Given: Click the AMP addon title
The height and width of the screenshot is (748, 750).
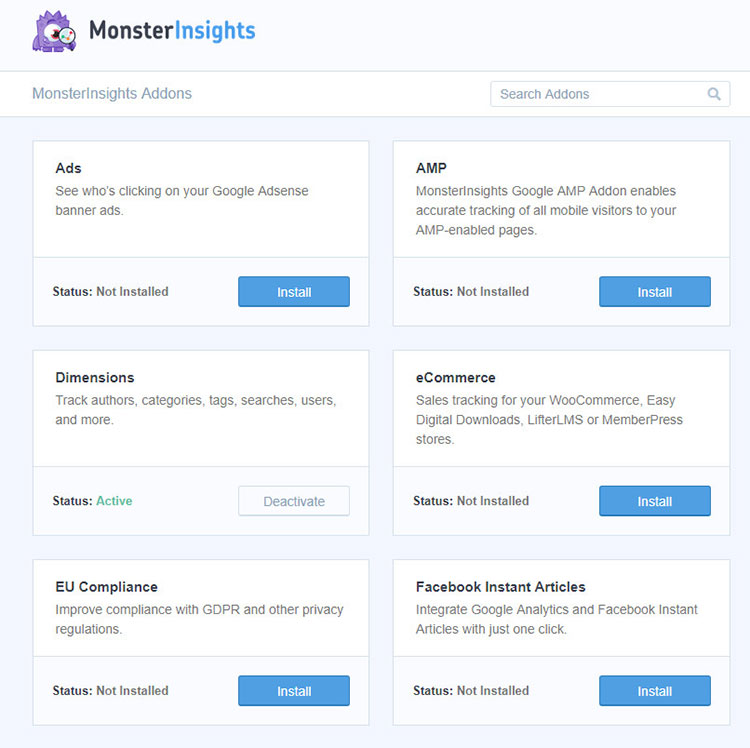Looking at the screenshot, I should [x=432, y=168].
